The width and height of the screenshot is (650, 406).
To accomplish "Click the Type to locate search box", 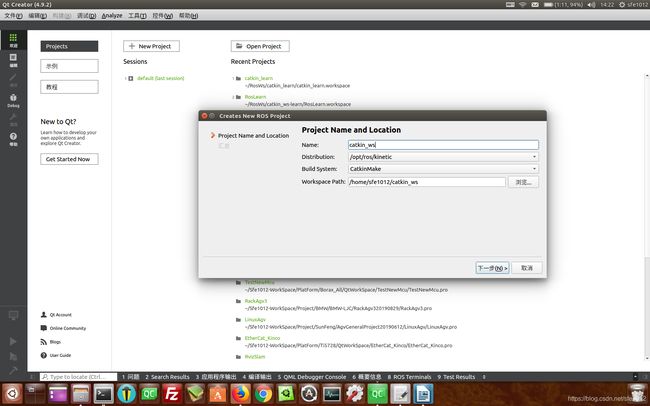I will [x=78, y=377].
